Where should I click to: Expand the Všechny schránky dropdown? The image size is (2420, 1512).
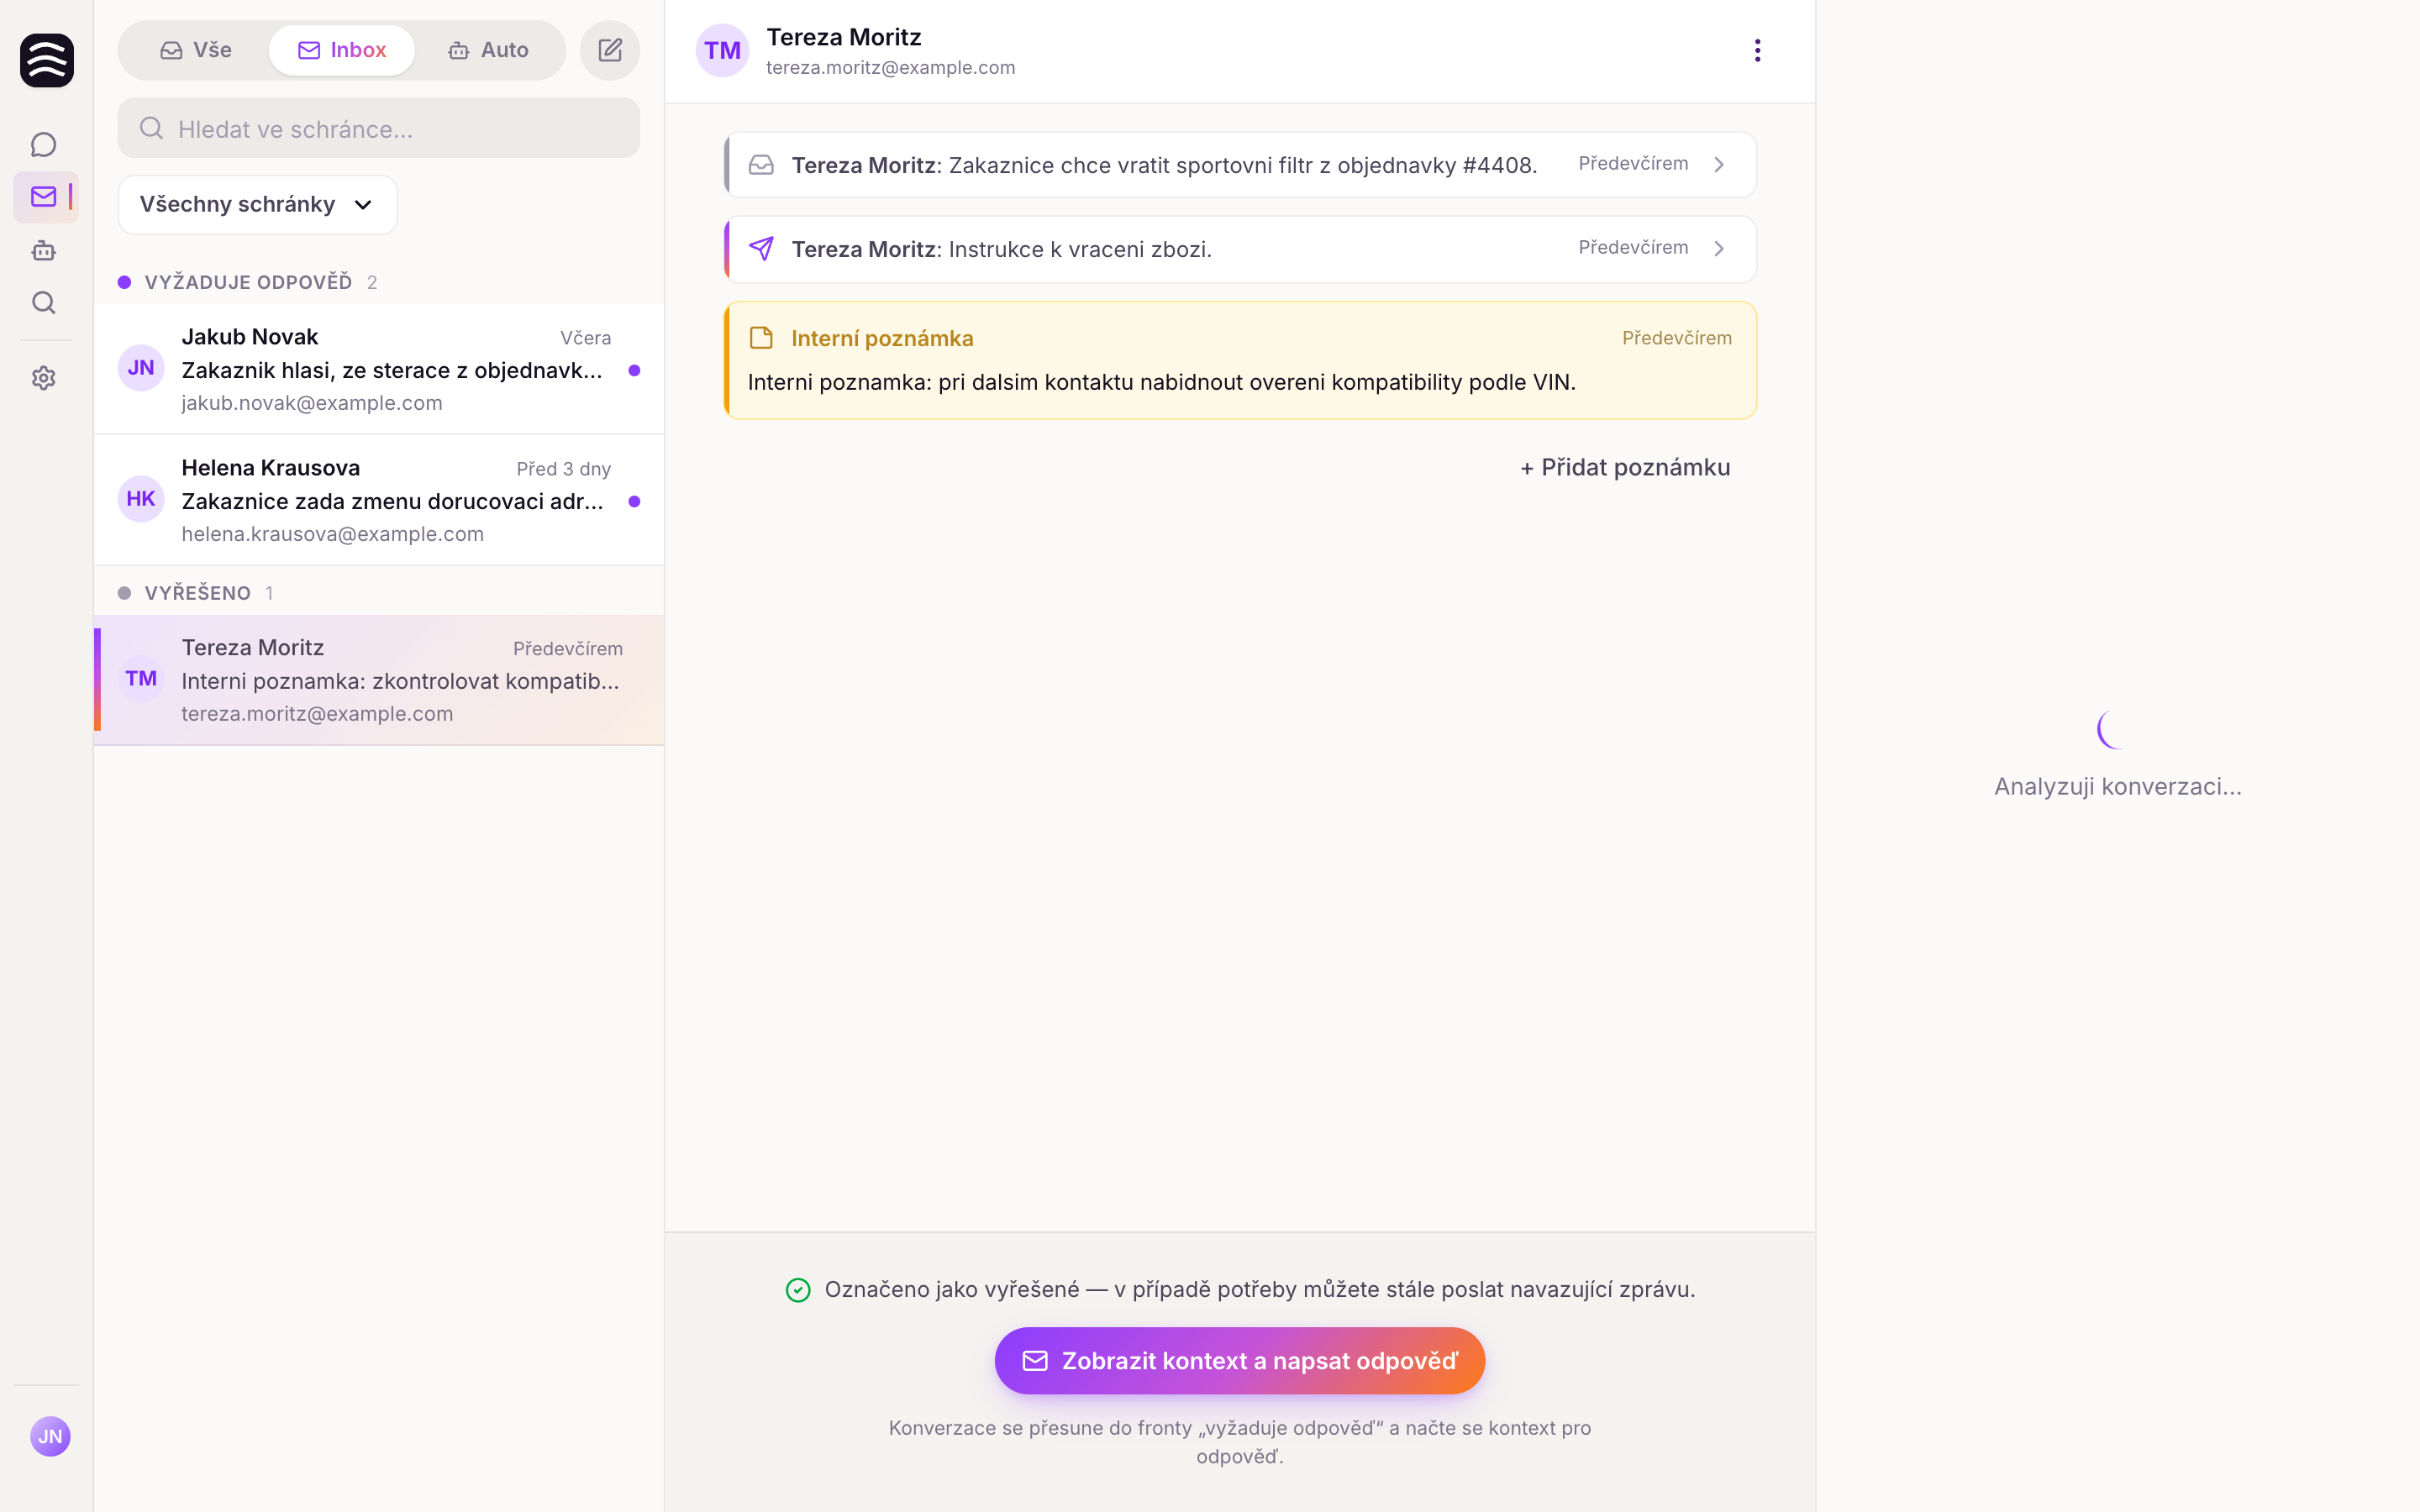tap(257, 205)
